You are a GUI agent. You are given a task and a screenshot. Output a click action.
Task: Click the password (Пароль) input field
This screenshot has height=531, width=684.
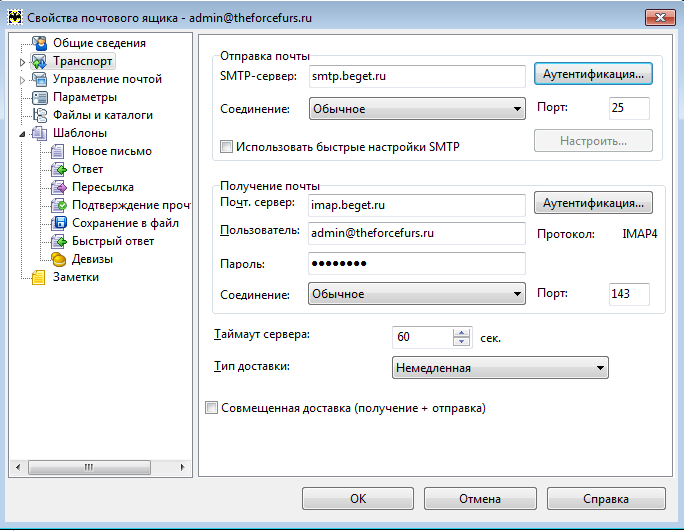coord(415,263)
